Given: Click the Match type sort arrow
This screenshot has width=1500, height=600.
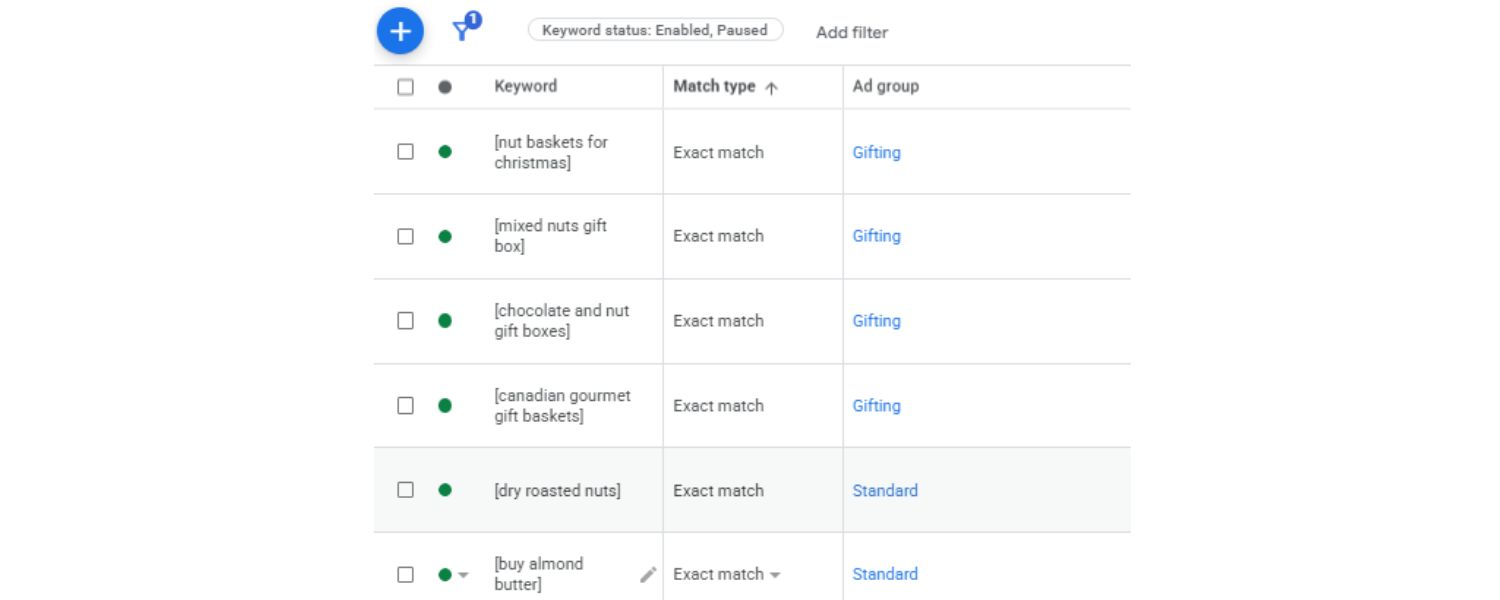Looking at the screenshot, I should (x=771, y=87).
